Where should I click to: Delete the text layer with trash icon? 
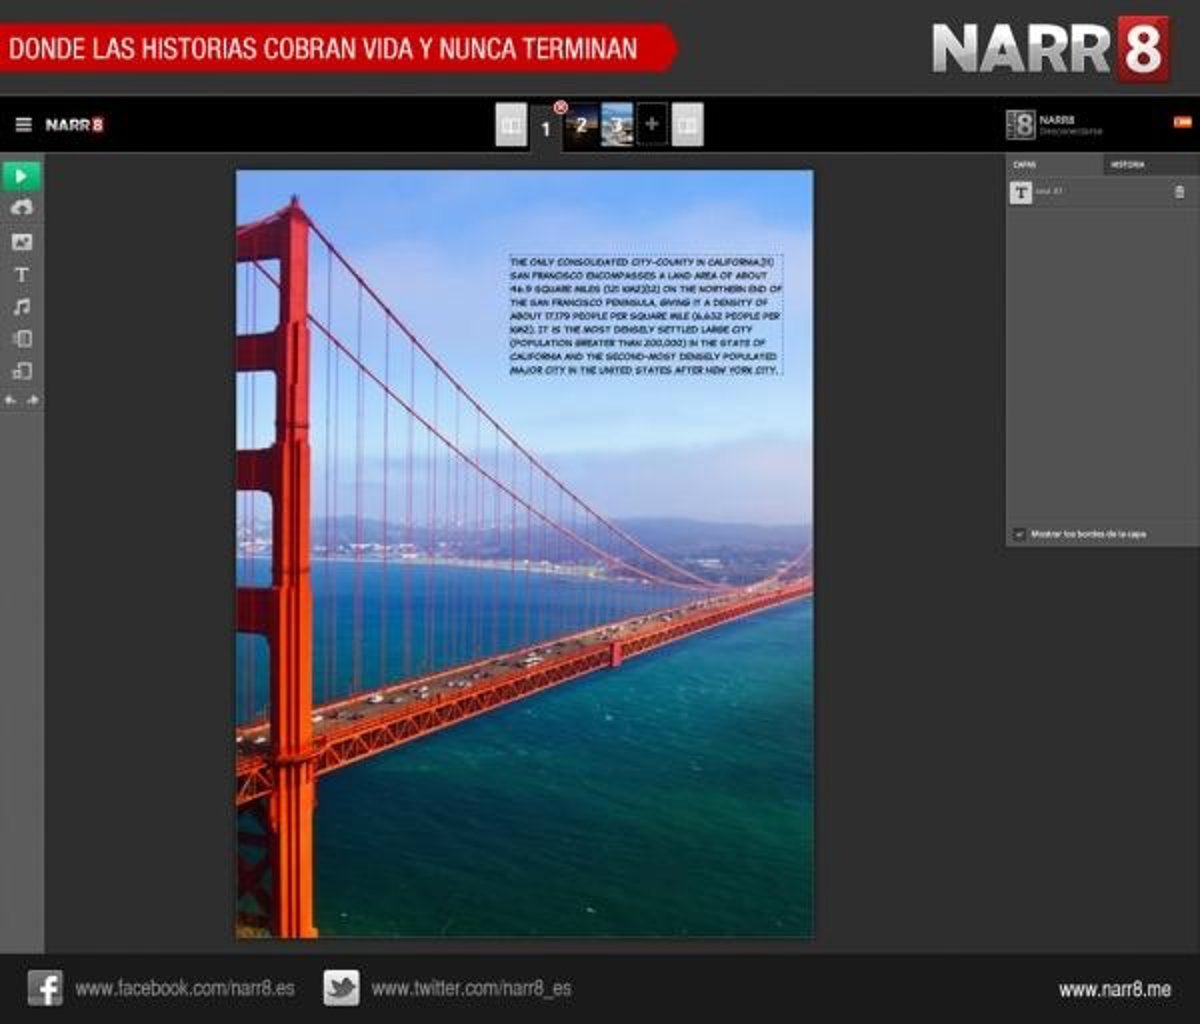coord(1179,192)
